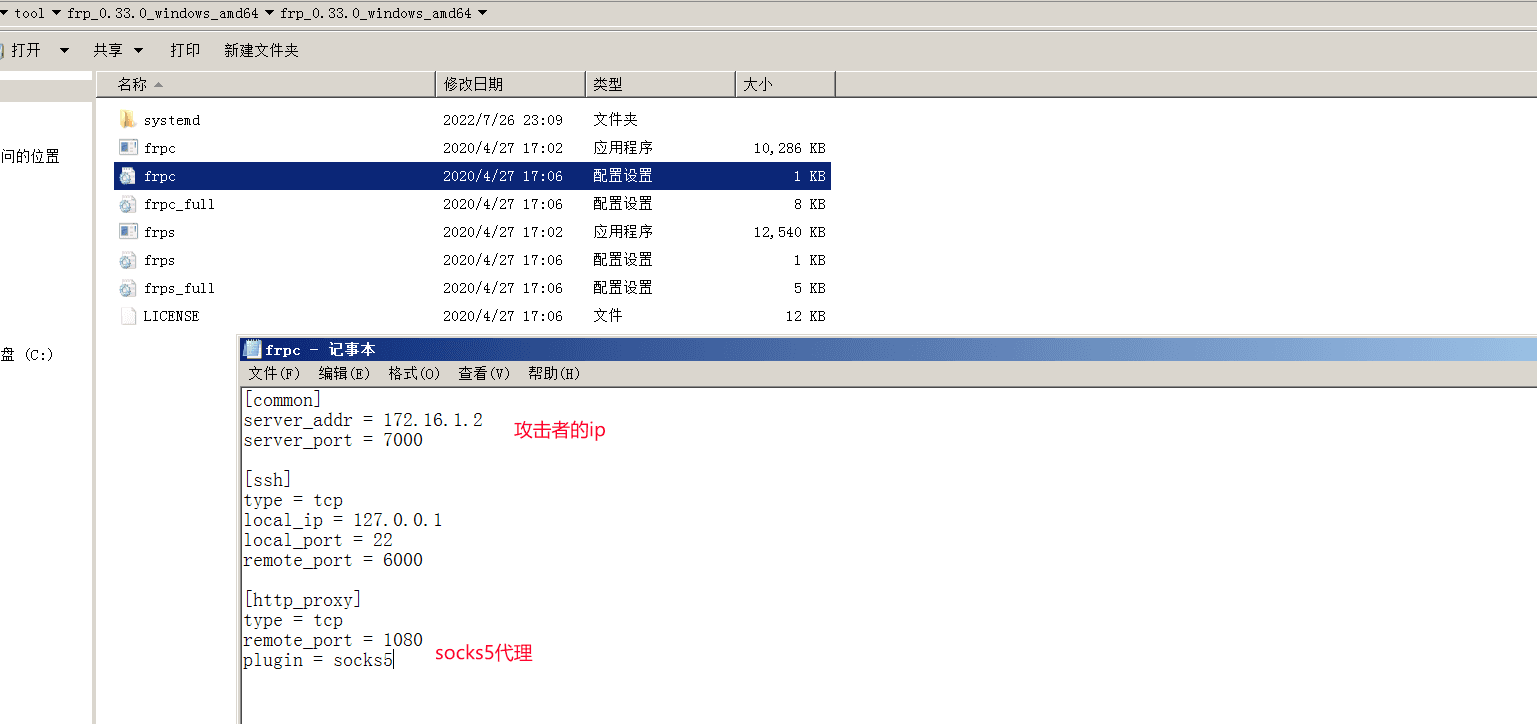This screenshot has width=1537, height=724.
Task: Click the 8 KB size cell of frpc_full
Action: pos(808,204)
